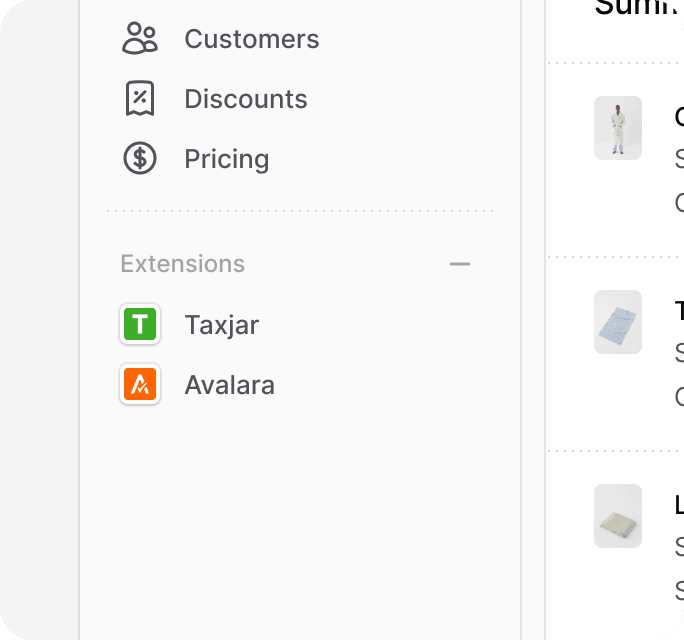The width and height of the screenshot is (684, 640).
Task: Click the orange Avalara logo icon
Action: pos(140,384)
